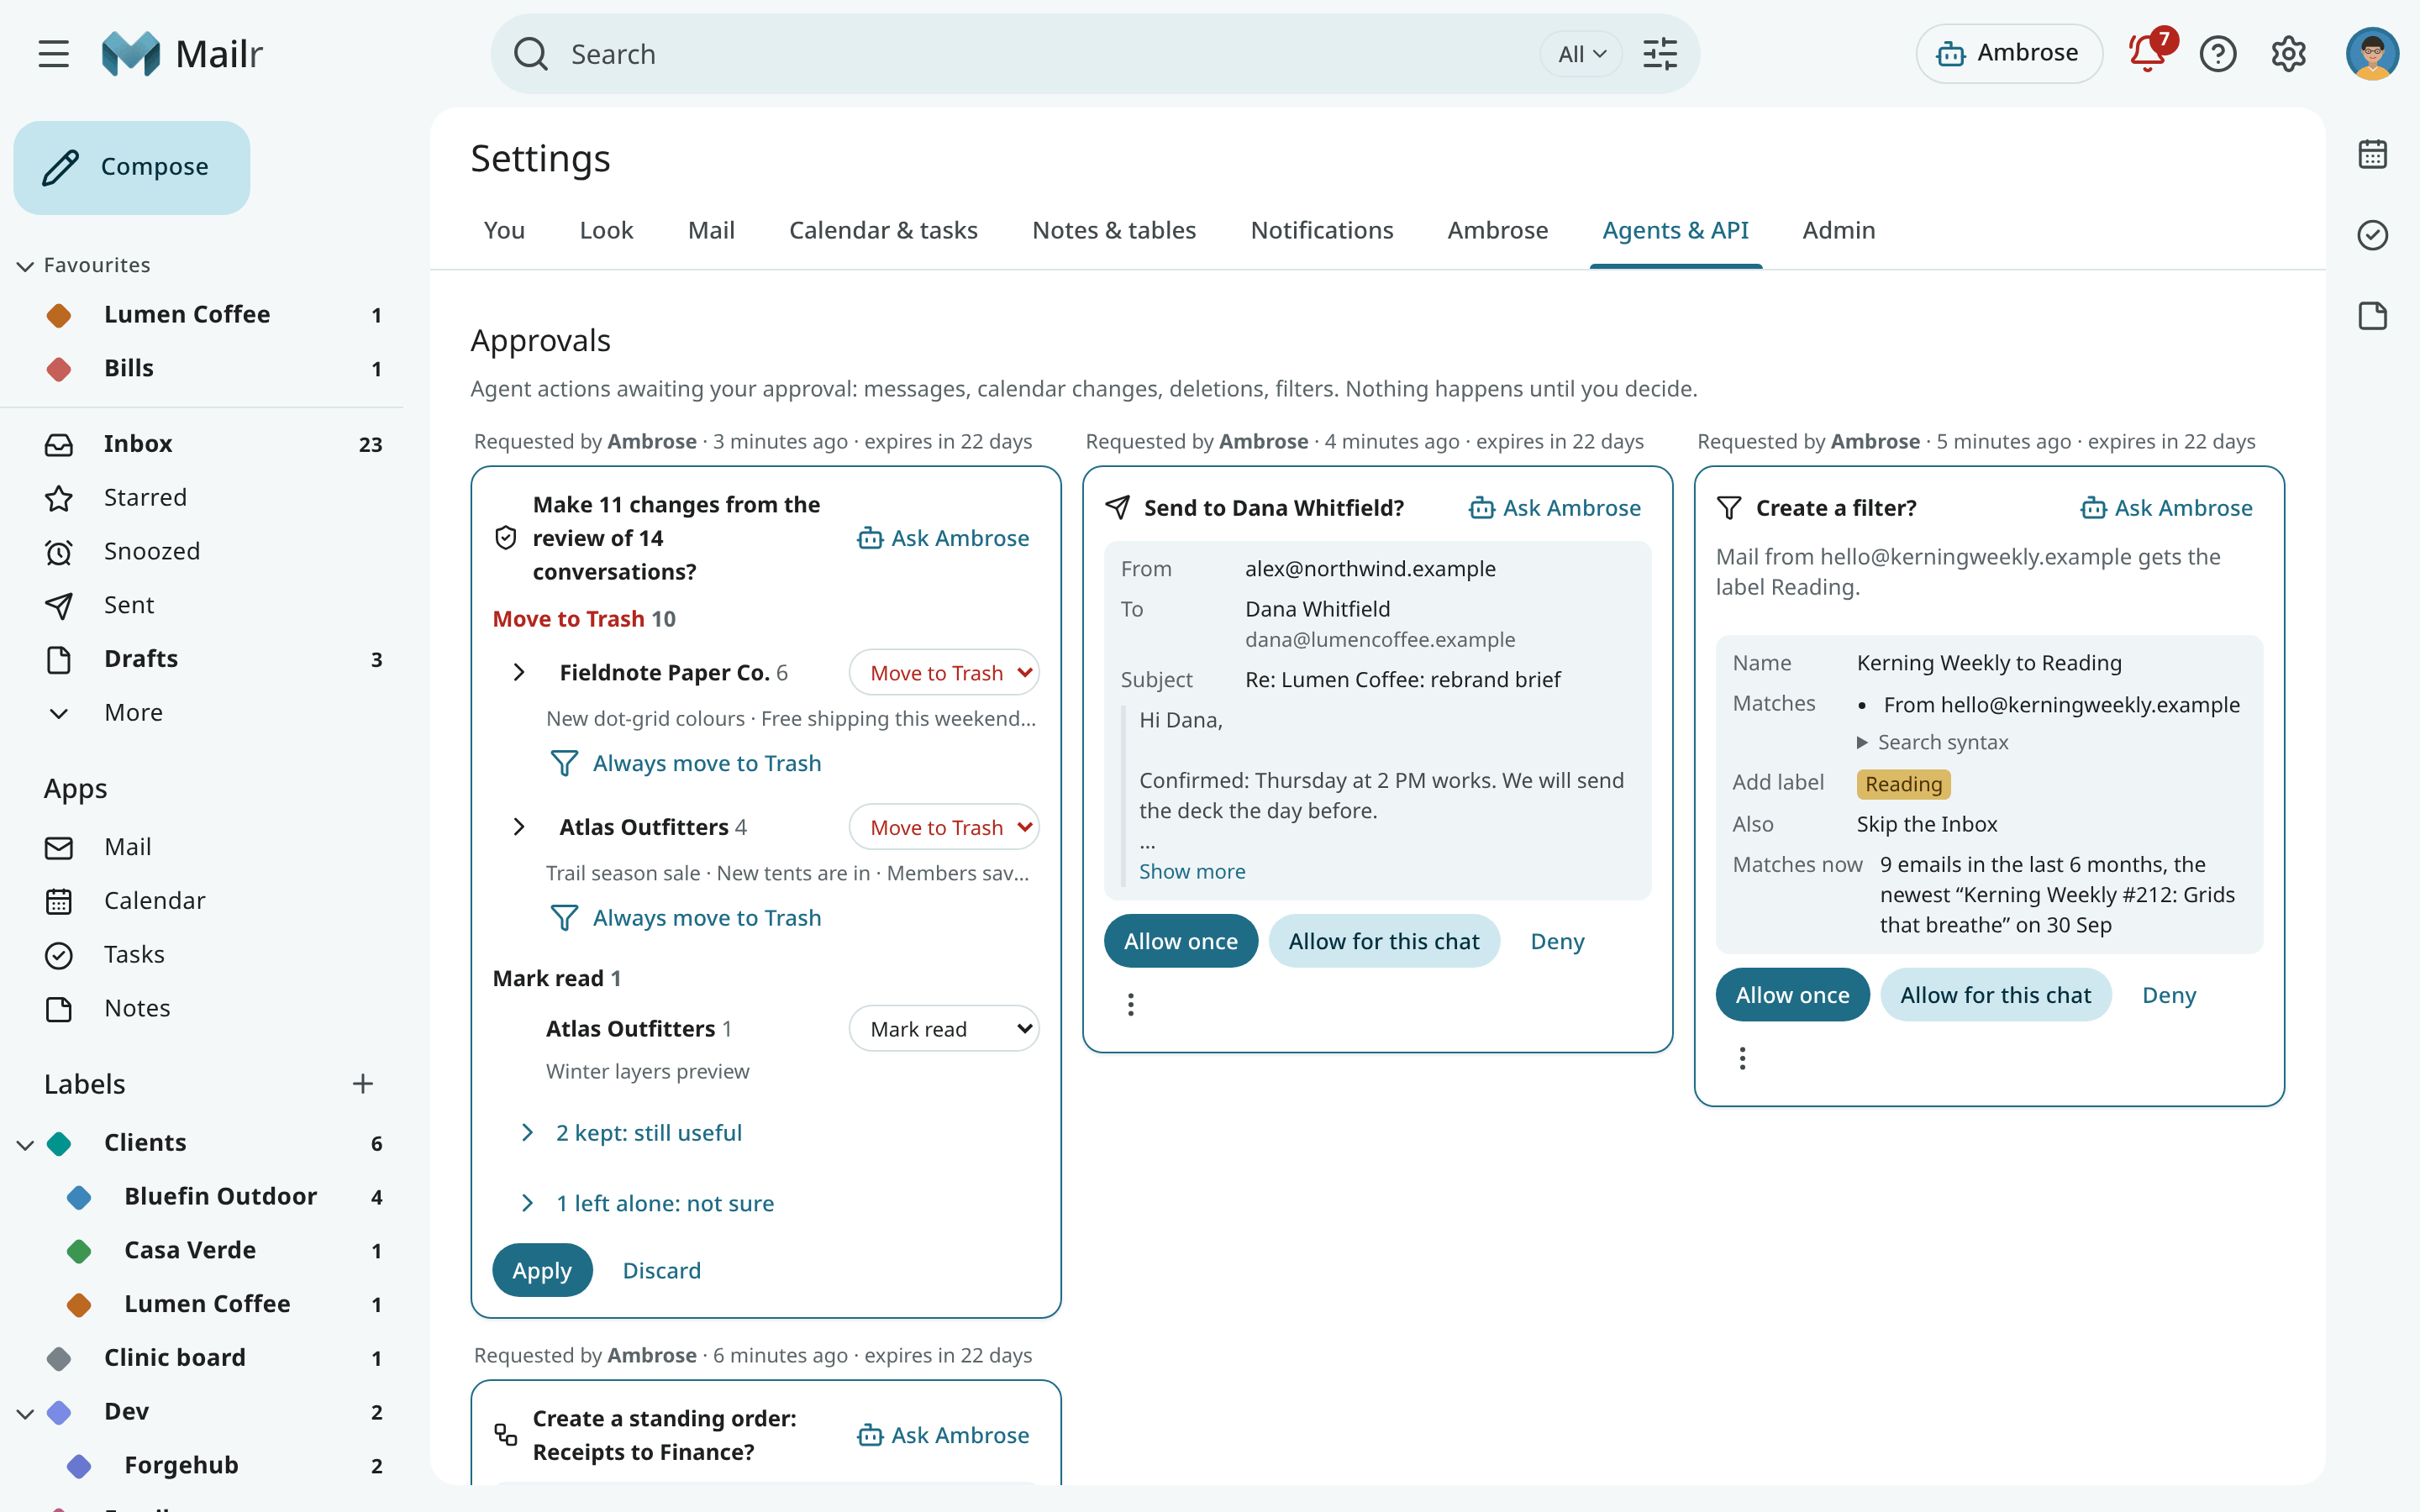The height and width of the screenshot is (1512, 2420).
Task: Expand 1 left alone: not sure group
Action: tap(649, 1203)
